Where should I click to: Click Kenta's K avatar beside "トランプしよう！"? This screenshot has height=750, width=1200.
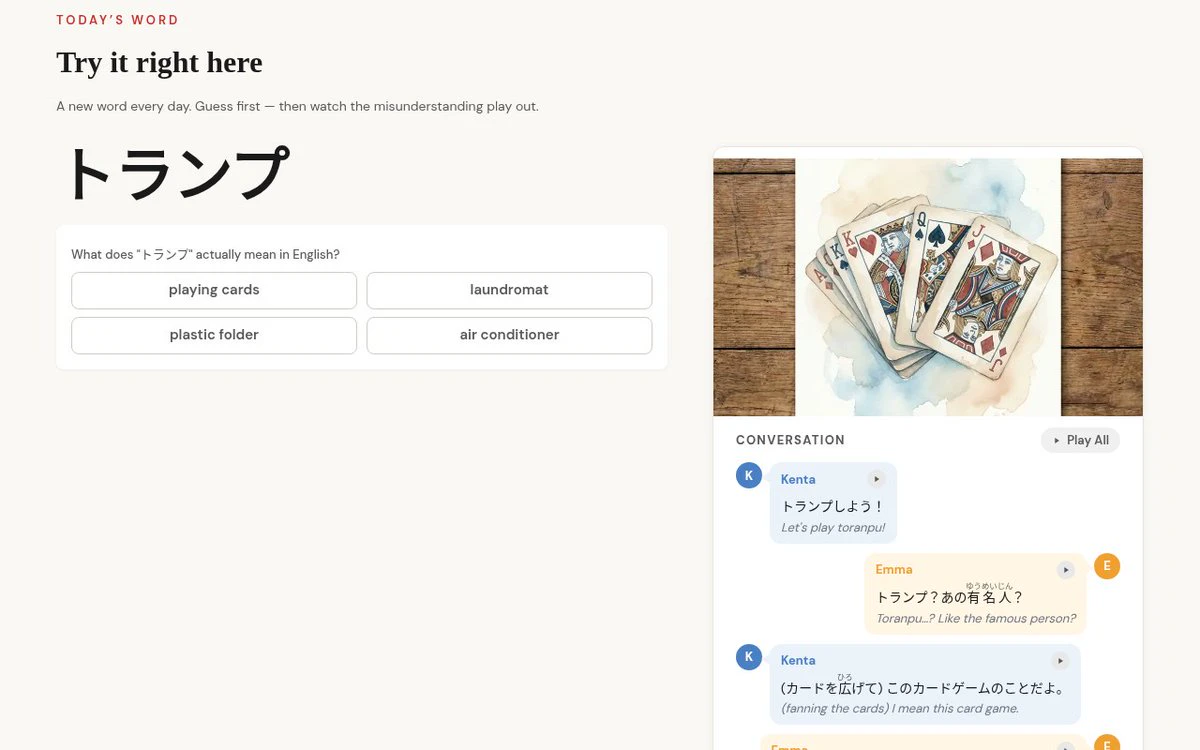749,475
